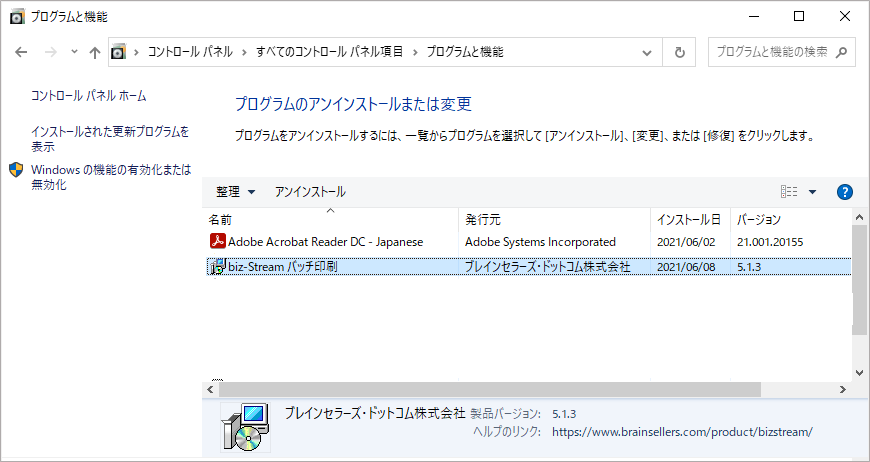
Task: Click horizontal scrollbar right arrow
Action: pyautogui.click(x=843, y=389)
